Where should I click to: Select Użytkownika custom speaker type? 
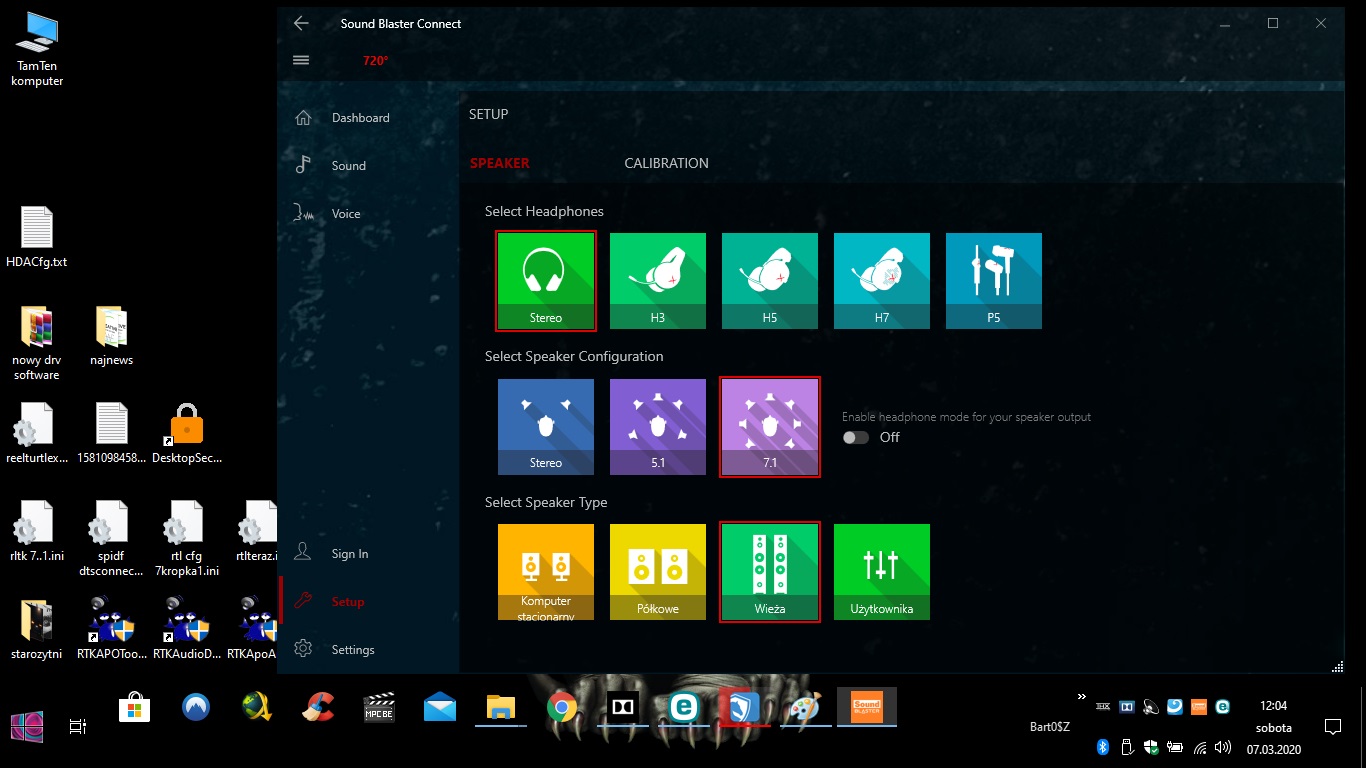point(882,572)
